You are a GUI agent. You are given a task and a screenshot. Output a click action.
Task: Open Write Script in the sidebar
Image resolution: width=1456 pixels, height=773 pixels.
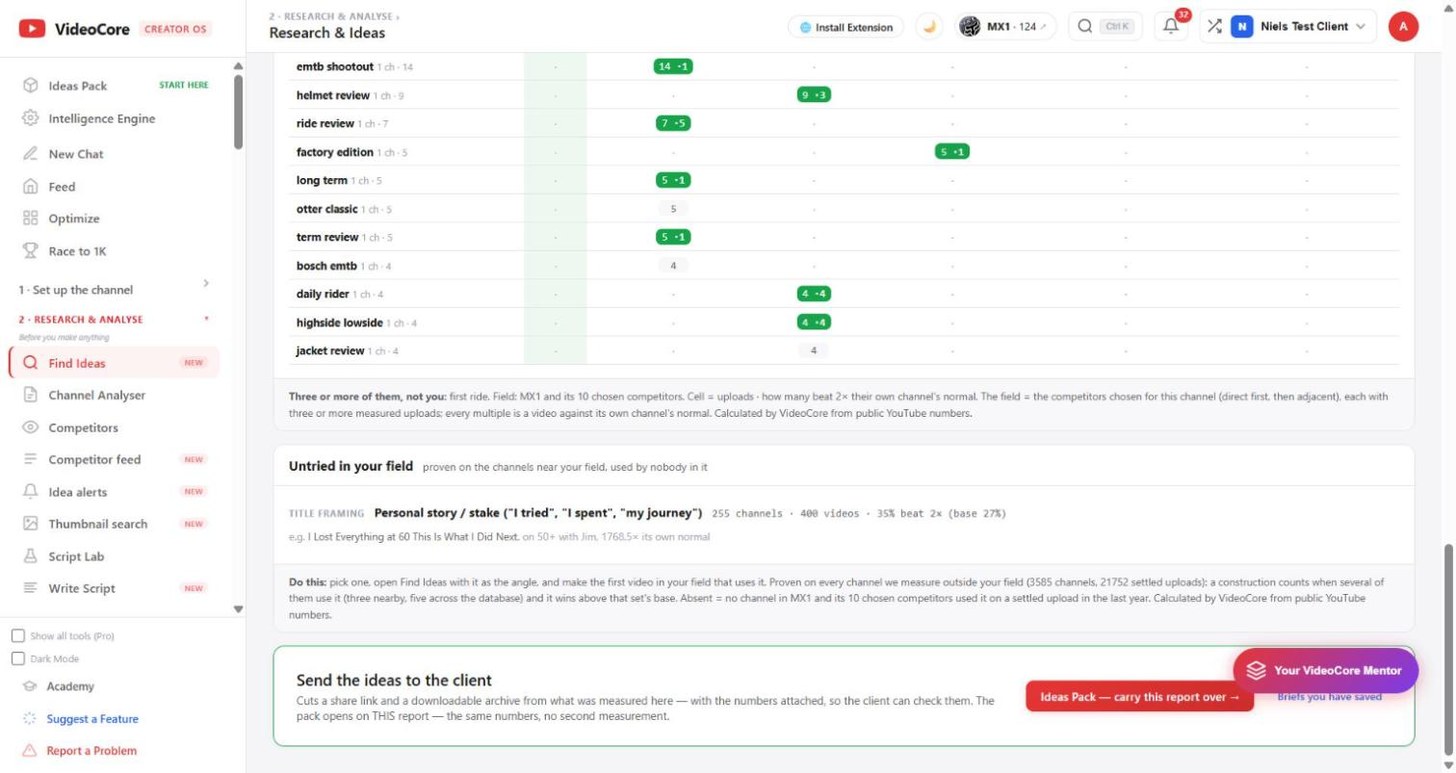click(82, 589)
